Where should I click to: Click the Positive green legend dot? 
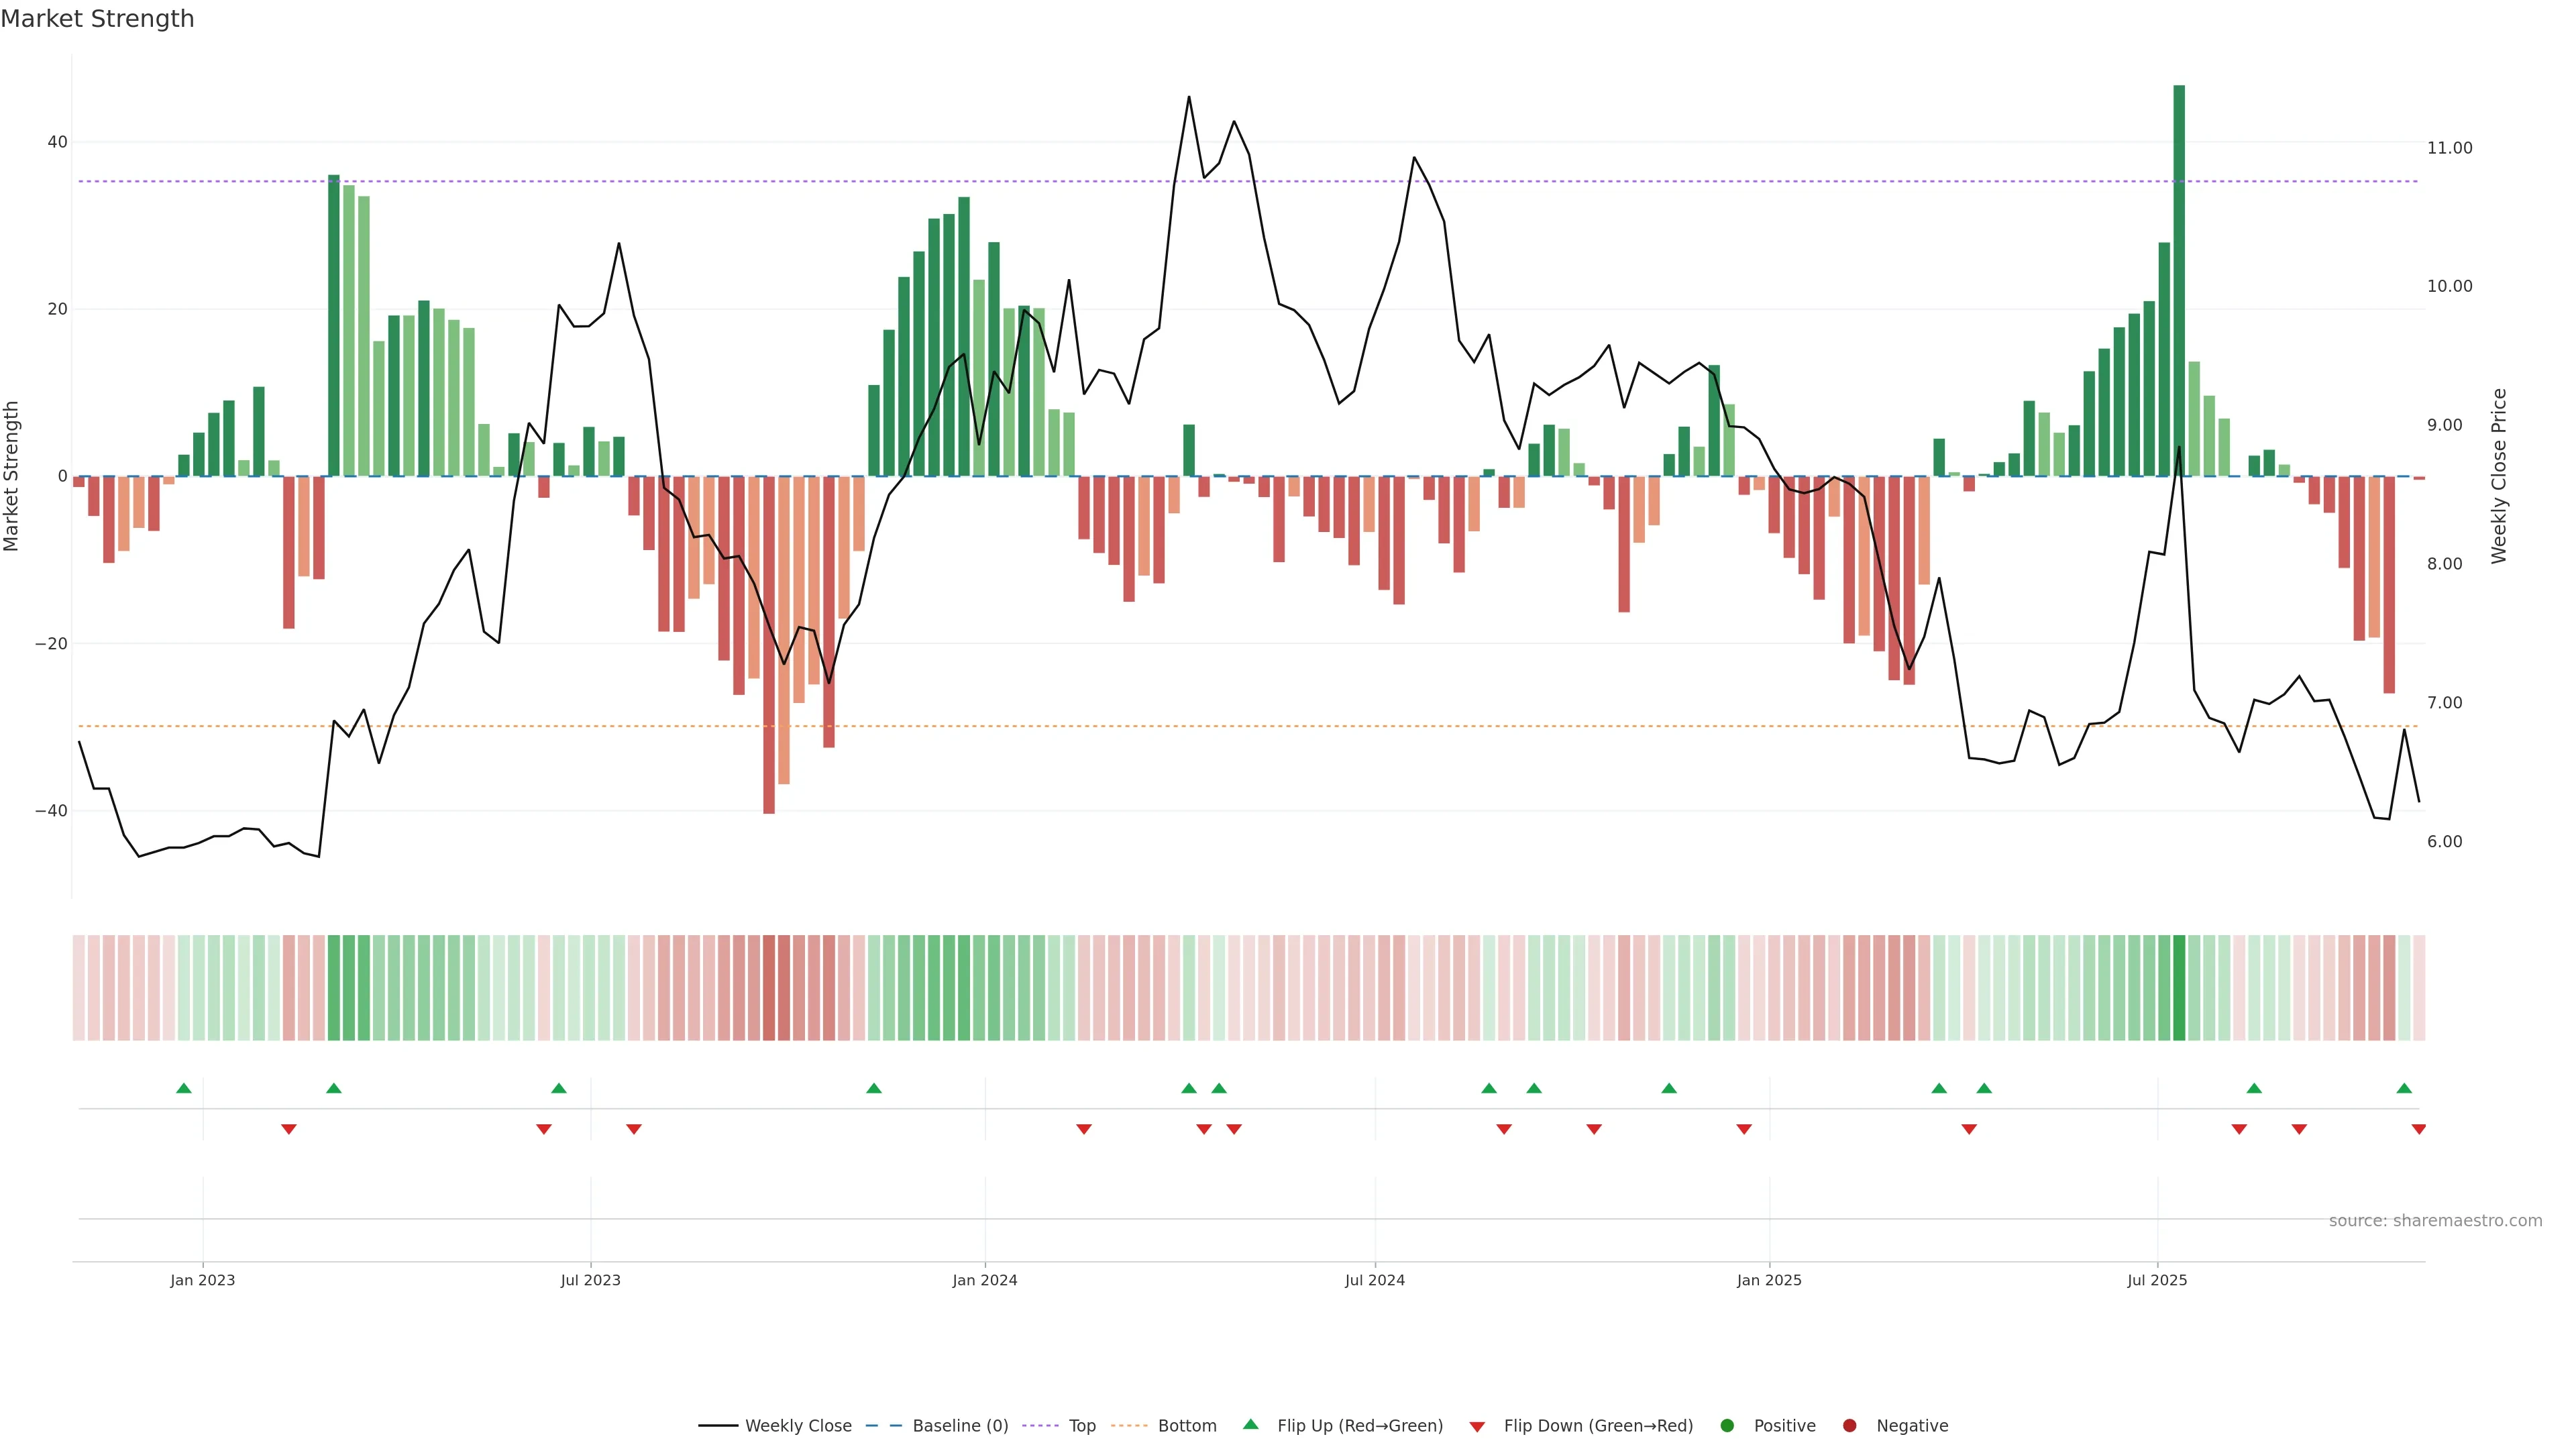click(1727, 1426)
